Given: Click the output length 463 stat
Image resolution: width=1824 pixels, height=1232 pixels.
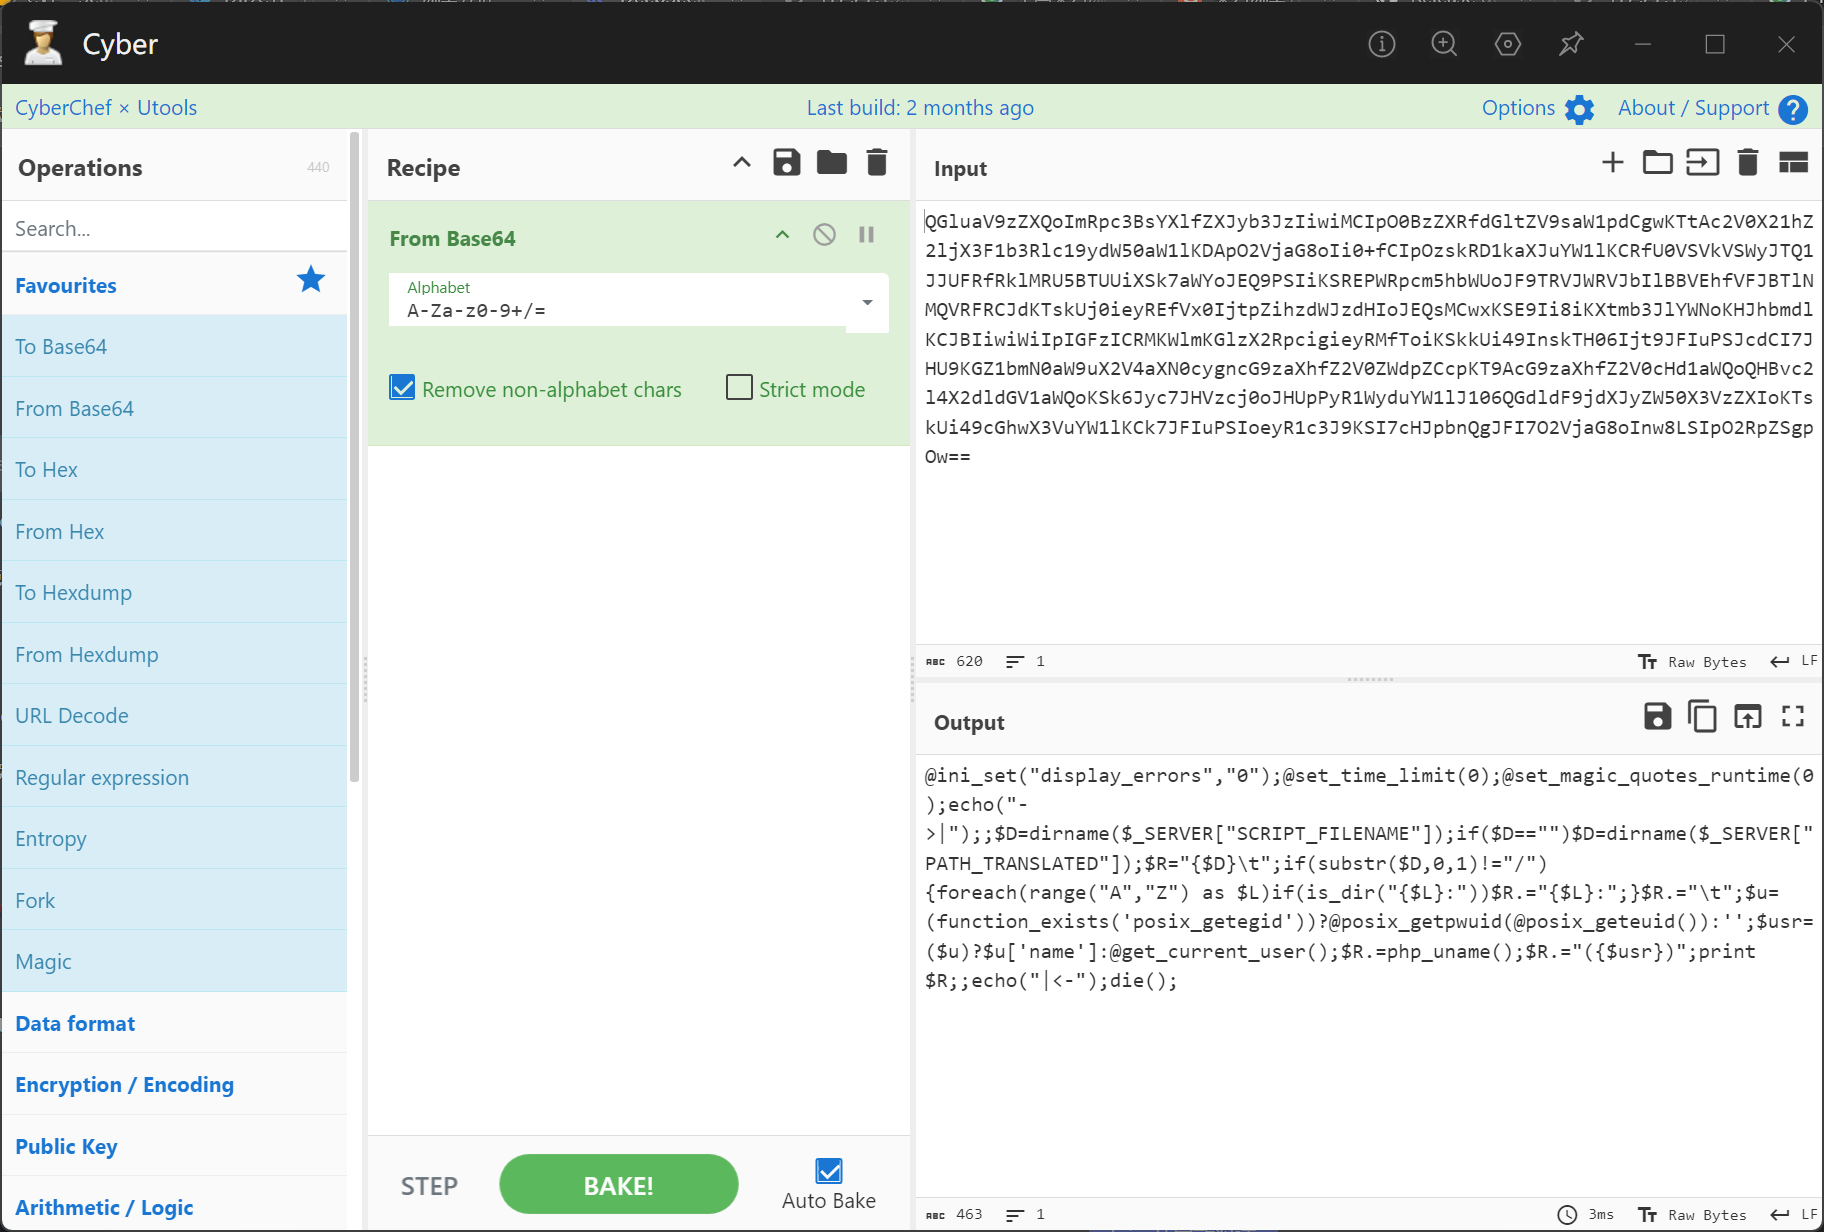Looking at the screenshot, I should coord(955,1214).
